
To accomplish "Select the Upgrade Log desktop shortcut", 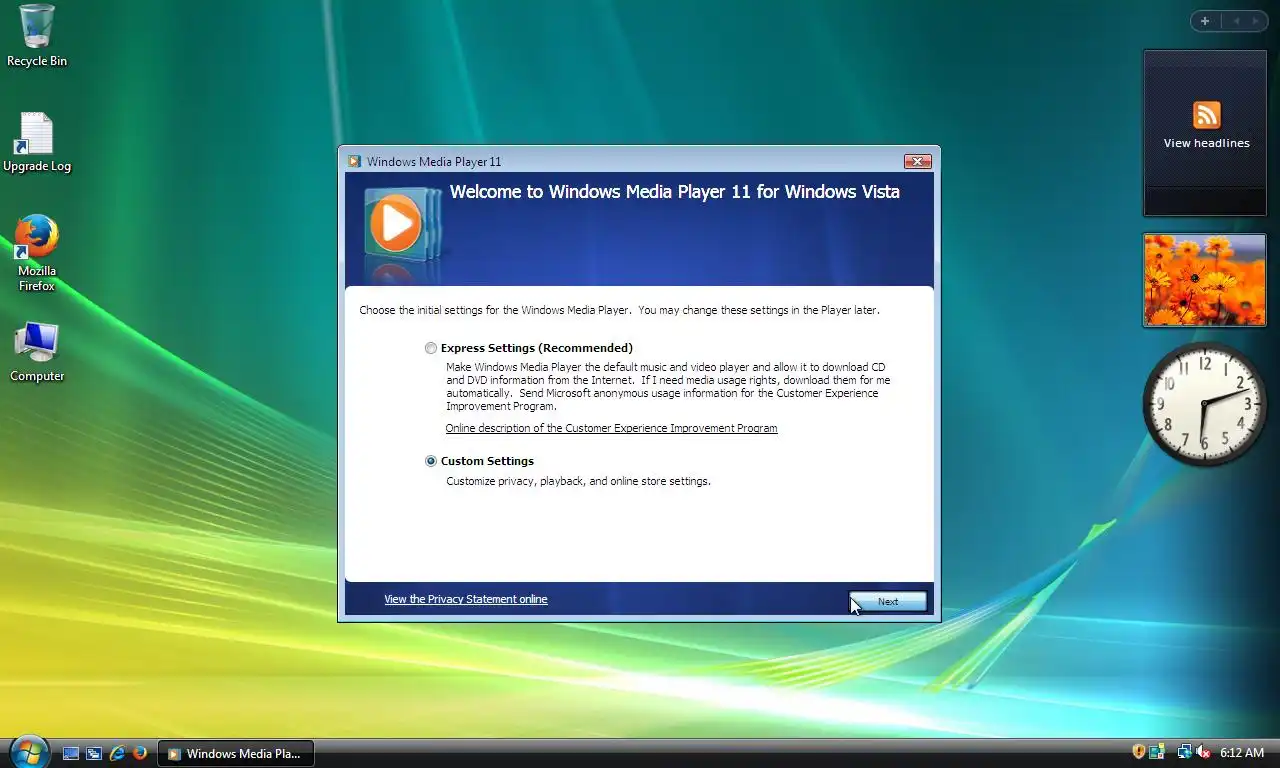I will pos(37,142).
